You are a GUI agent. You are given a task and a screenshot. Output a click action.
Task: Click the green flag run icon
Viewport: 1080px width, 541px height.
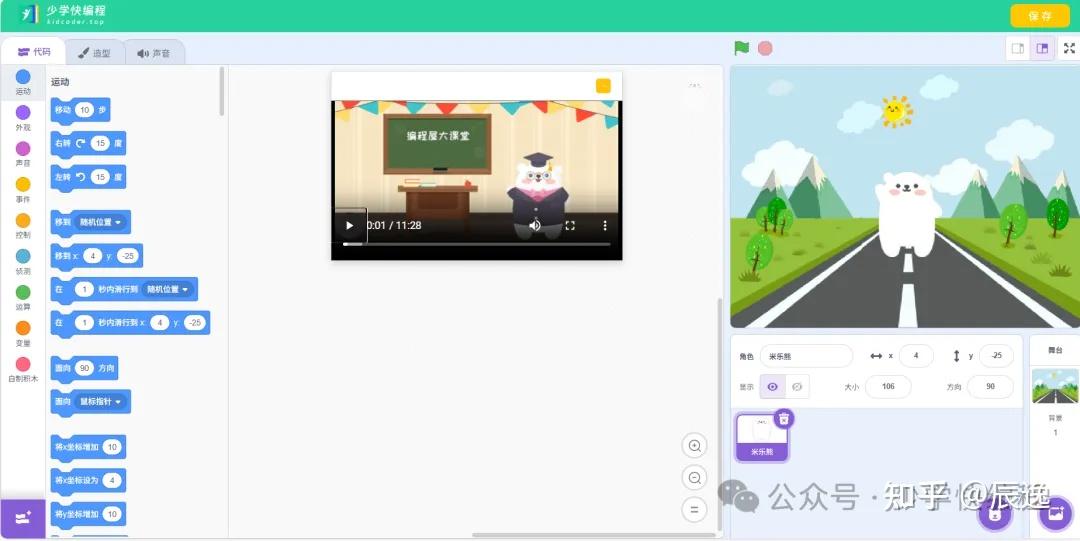click(742, 48)
